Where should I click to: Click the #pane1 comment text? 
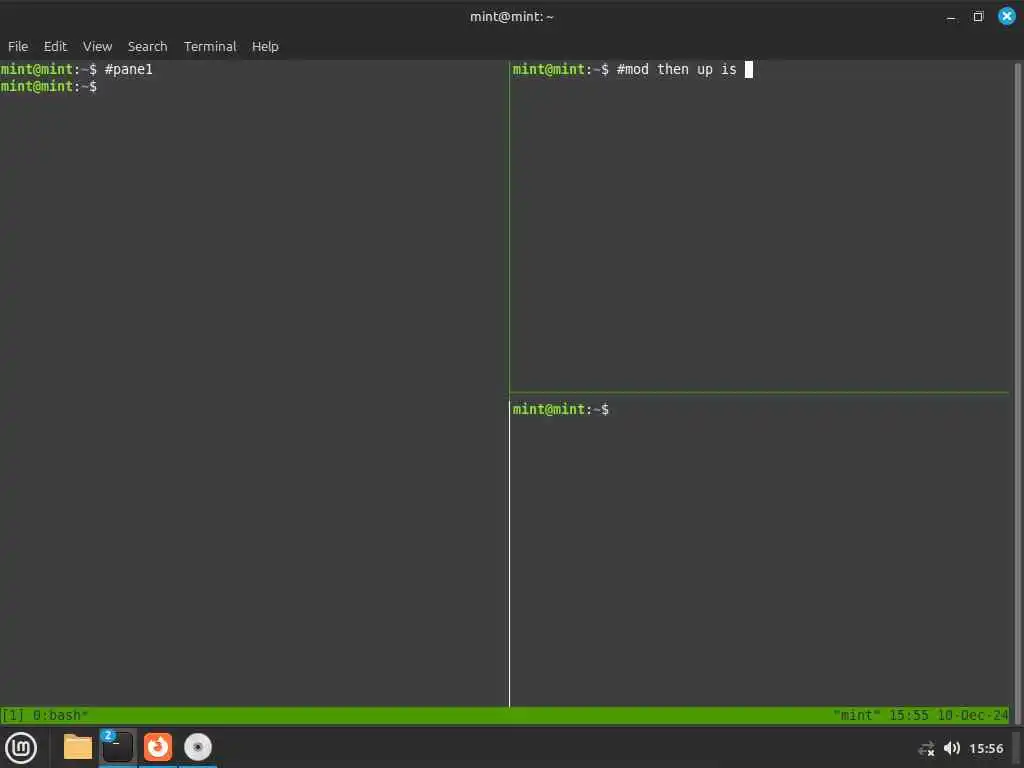tap(129, 69)
